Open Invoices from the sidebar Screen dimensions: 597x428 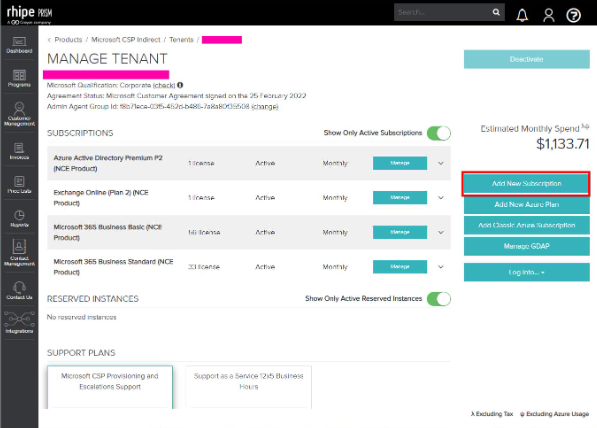coord(19,151)
